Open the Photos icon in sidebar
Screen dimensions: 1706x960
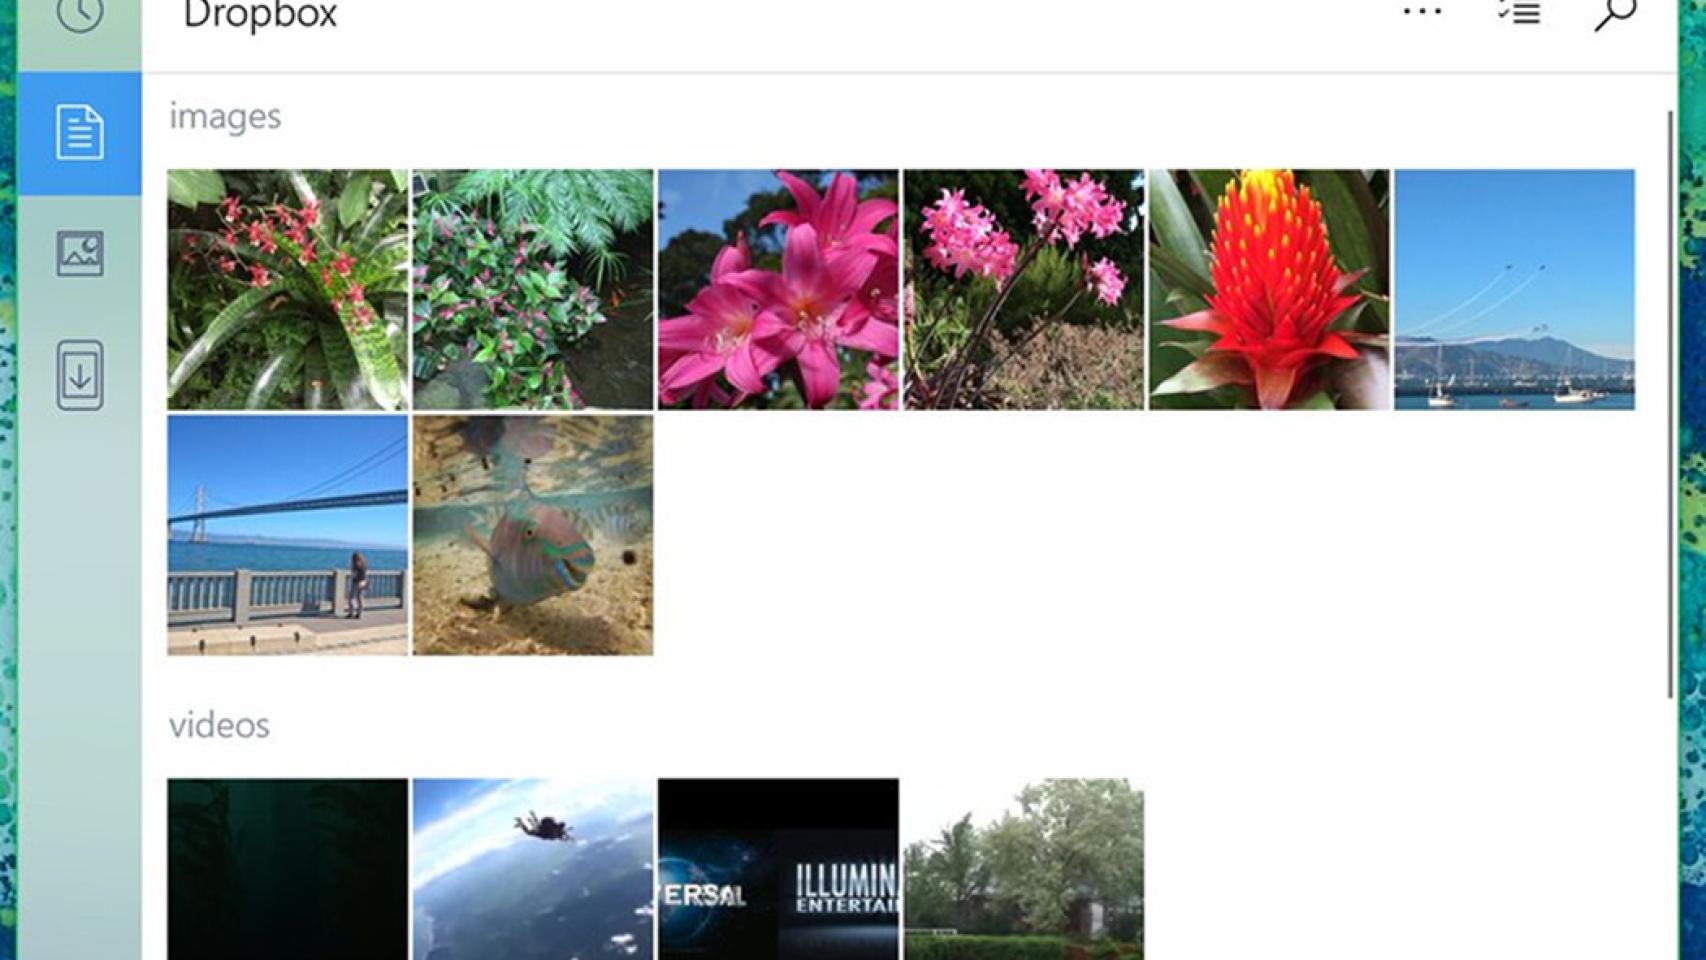(x=79, y=254)
